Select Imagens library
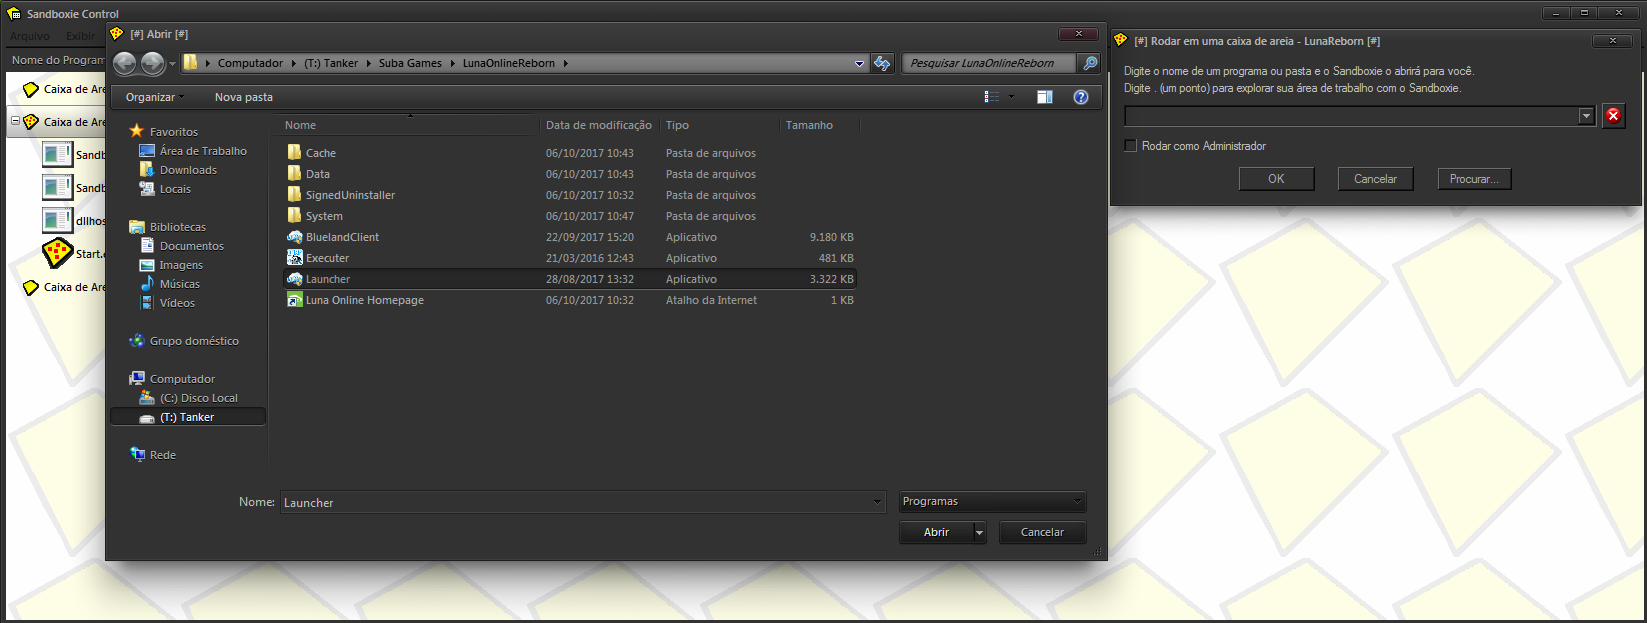The image size is (1647, 623). click(x=181, y=265)
